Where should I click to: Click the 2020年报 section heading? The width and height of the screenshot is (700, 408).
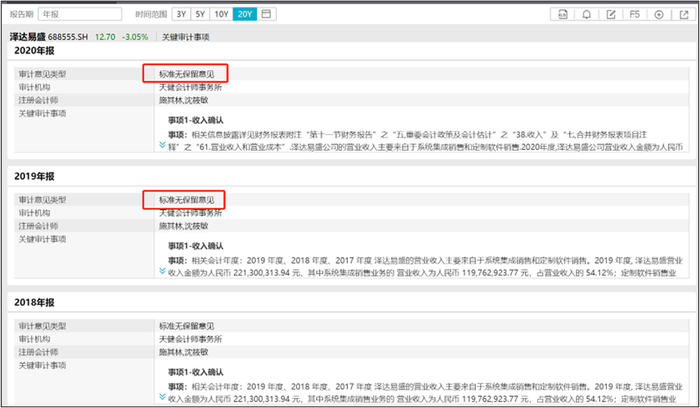click(x=34, y=50)
